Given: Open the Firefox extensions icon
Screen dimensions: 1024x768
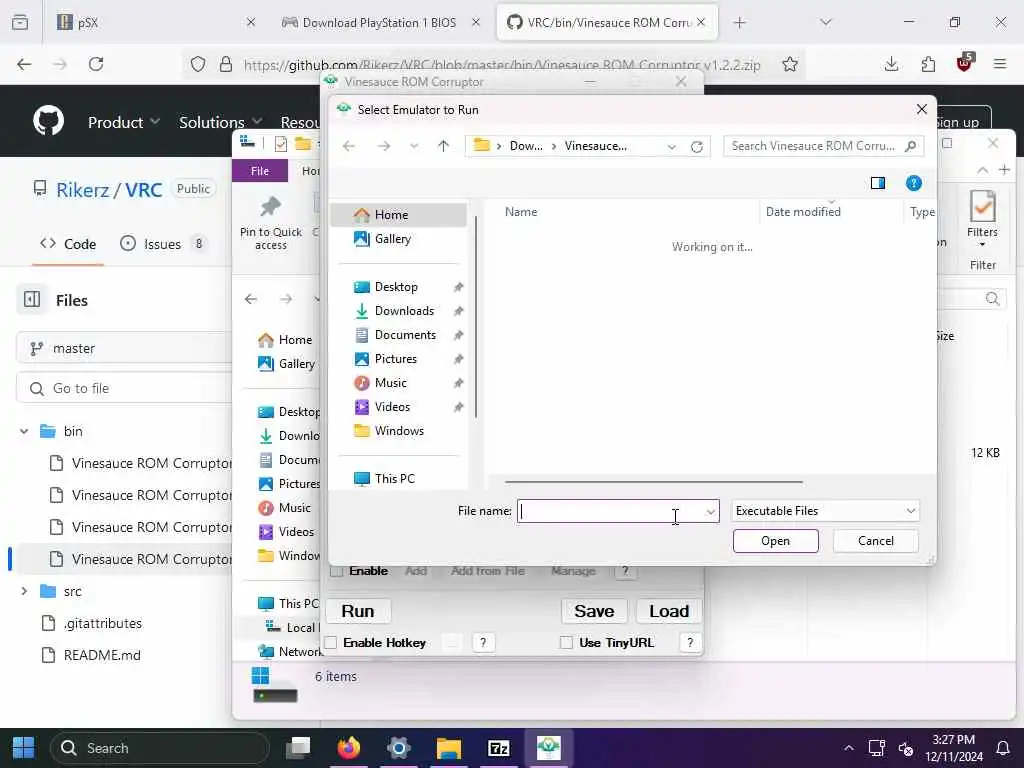Looking at the screenshot, I should click(x=928, y=64).
